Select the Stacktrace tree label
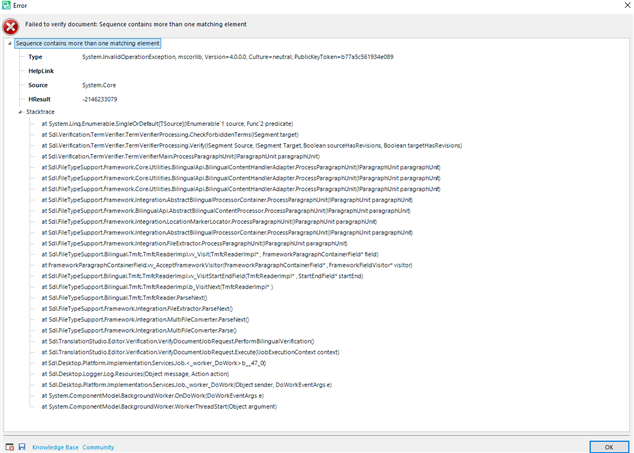This screenshot has height=453, width=634. coord(40,112)
